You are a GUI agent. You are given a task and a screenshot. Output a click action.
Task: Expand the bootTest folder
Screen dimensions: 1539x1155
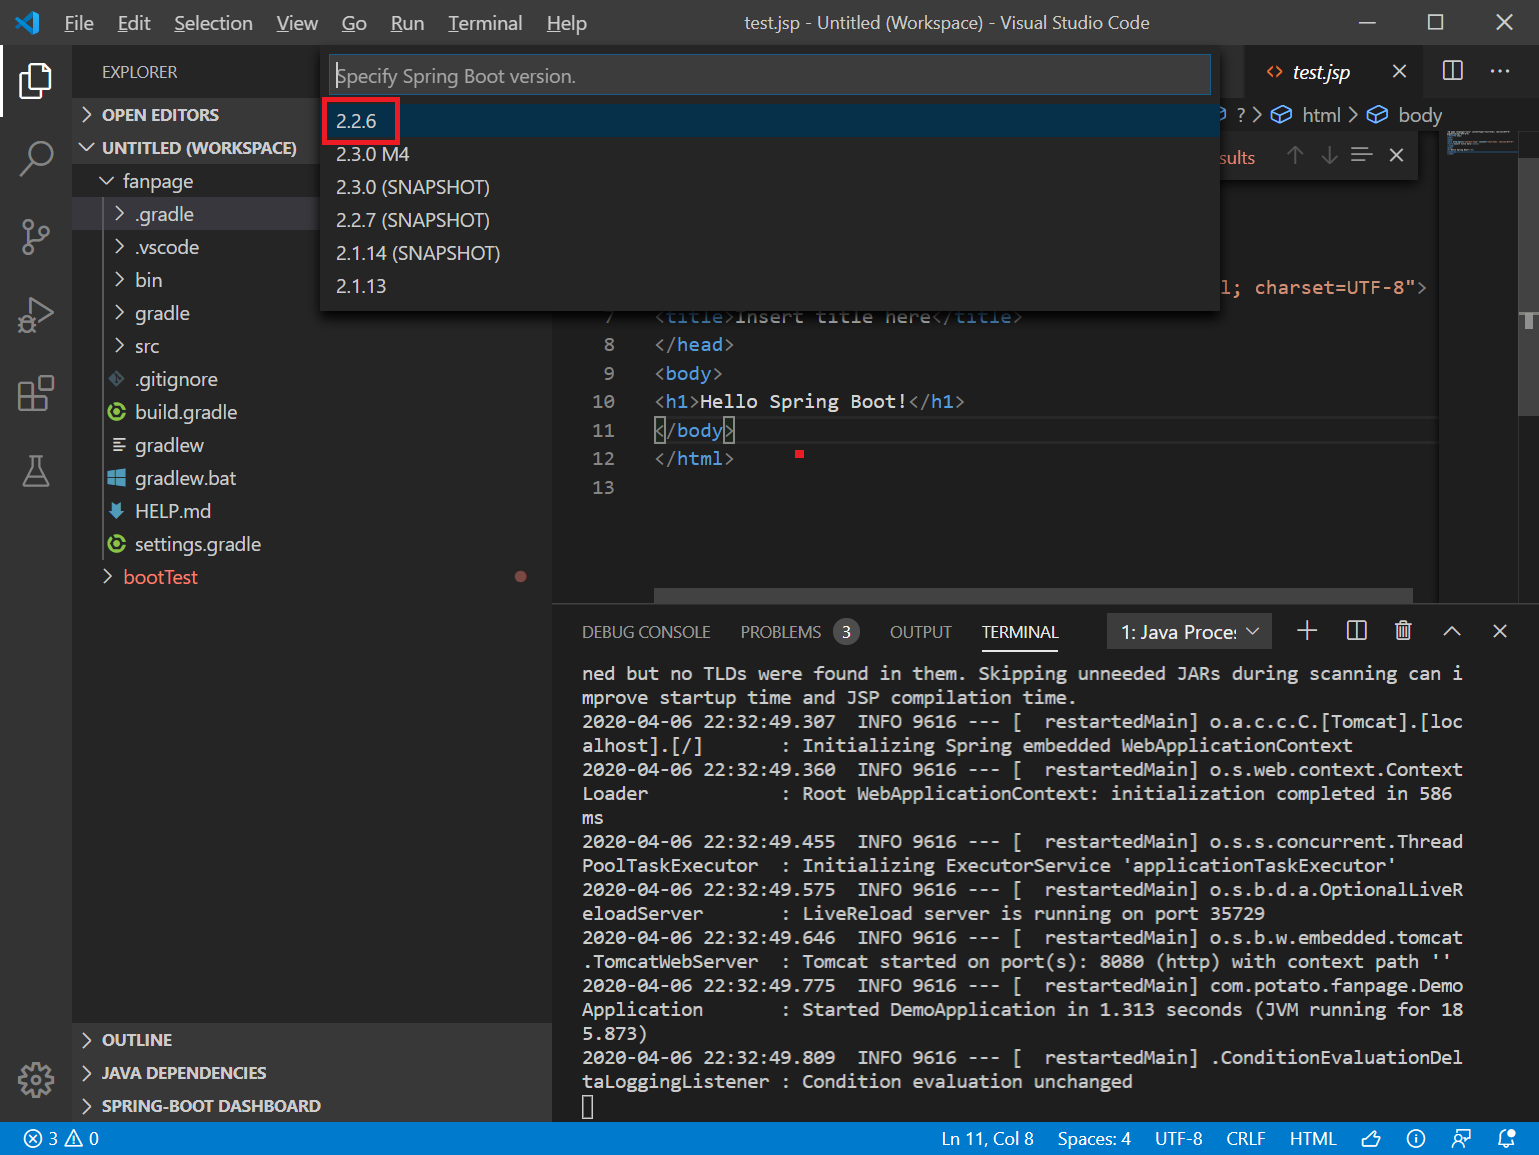(312, 577)
